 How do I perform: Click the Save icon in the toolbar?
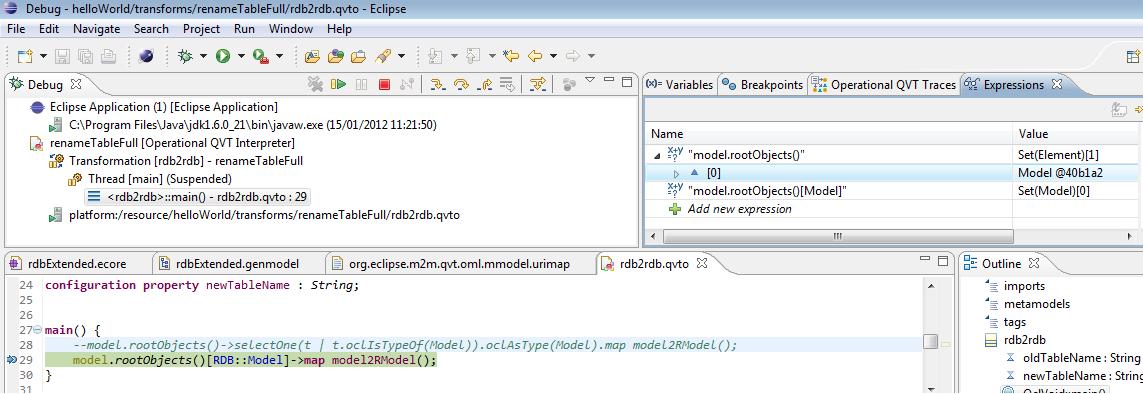pos(63,56)
